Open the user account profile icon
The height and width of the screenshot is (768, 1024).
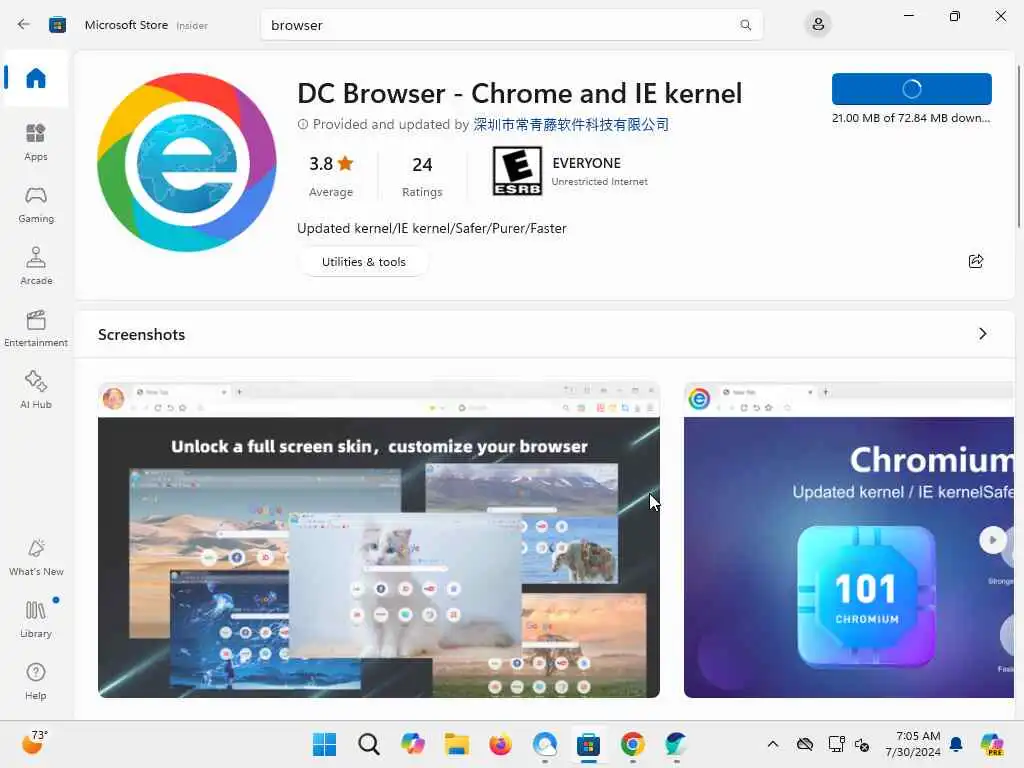pyautogui.click(x=818, y=25)
